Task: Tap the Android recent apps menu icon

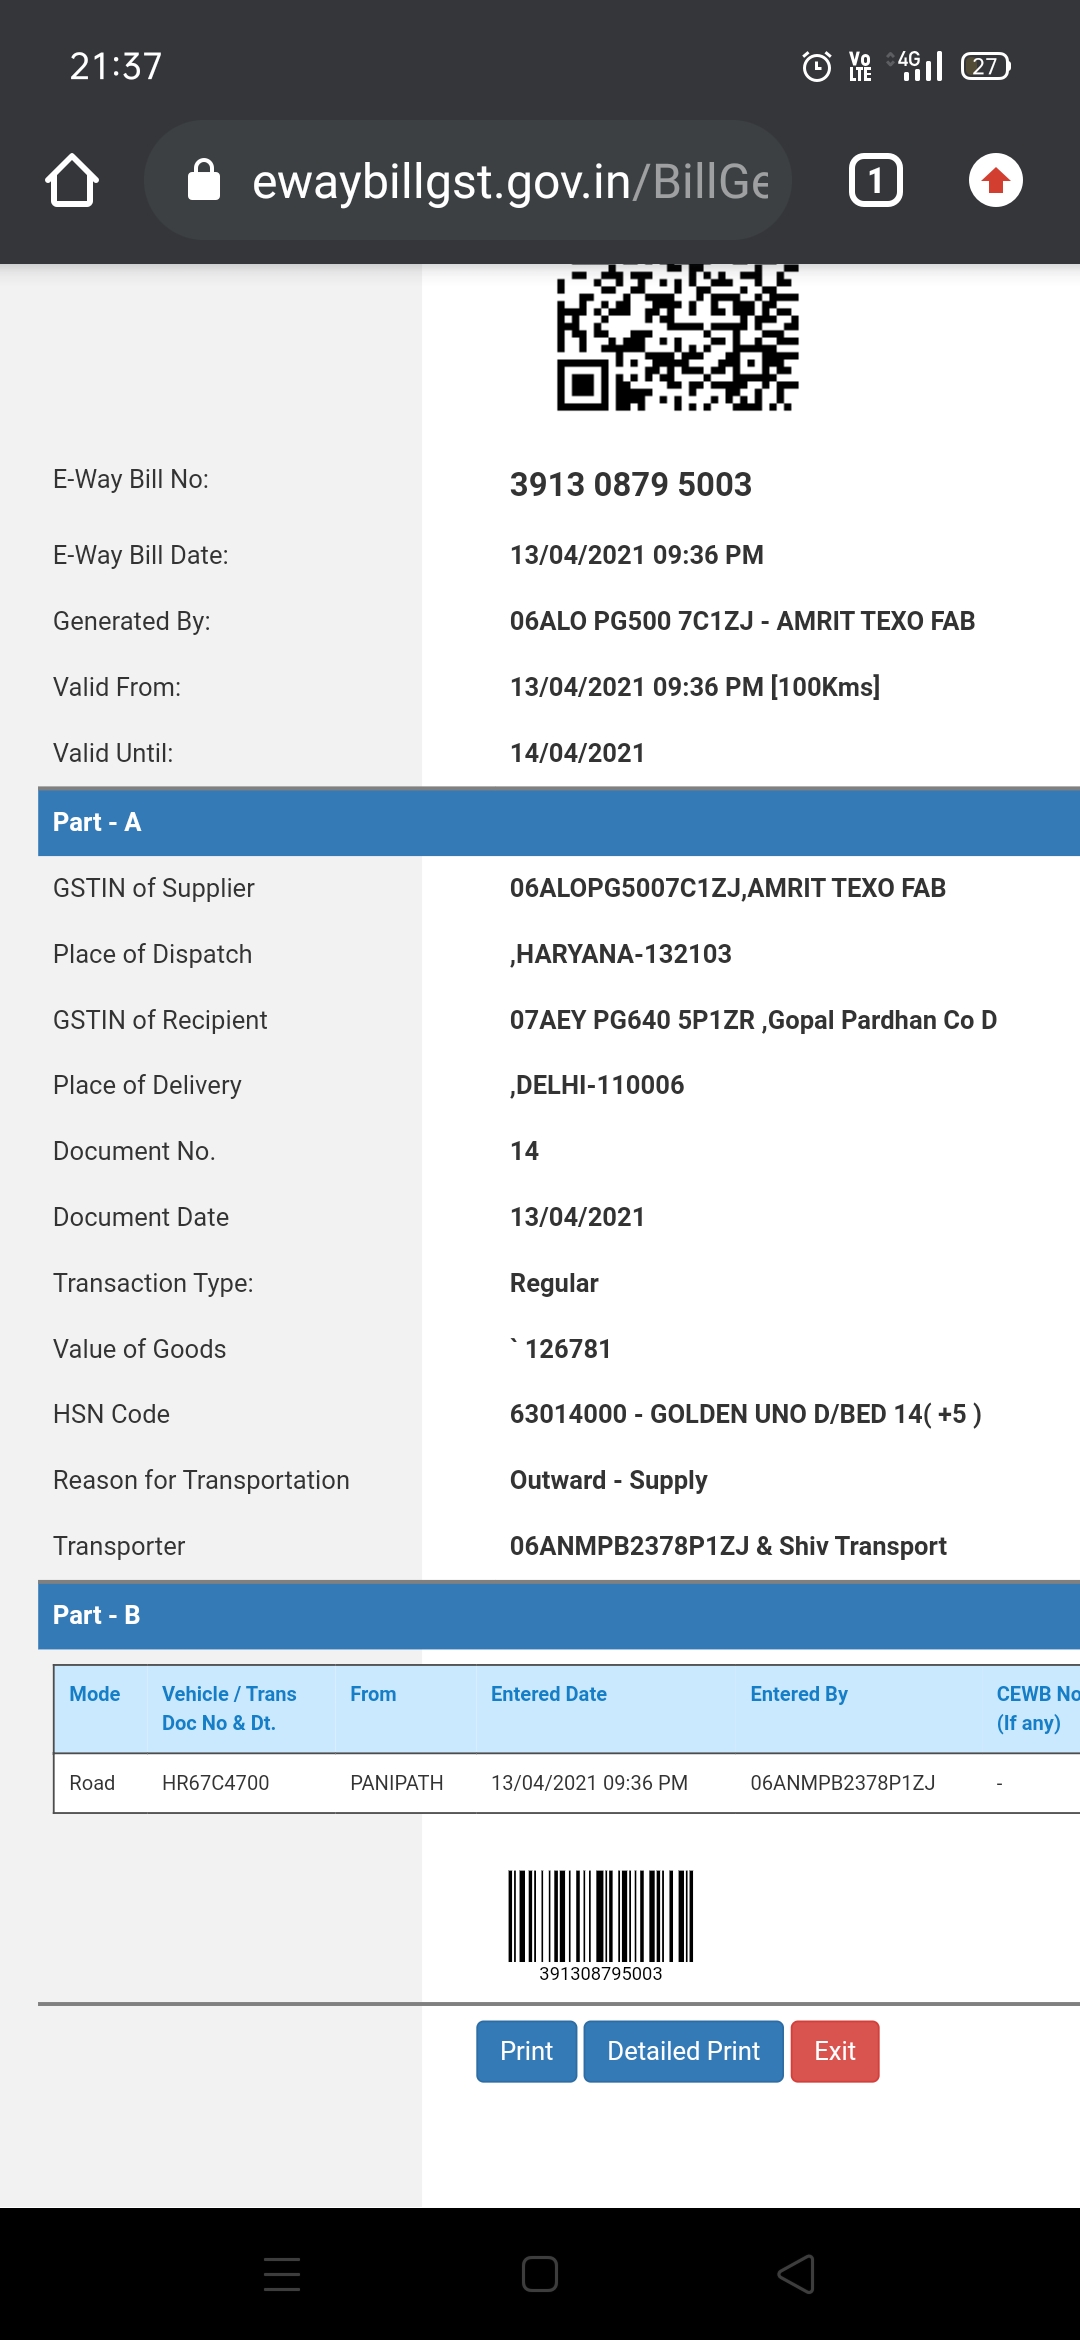Action: coord(282,2274)
